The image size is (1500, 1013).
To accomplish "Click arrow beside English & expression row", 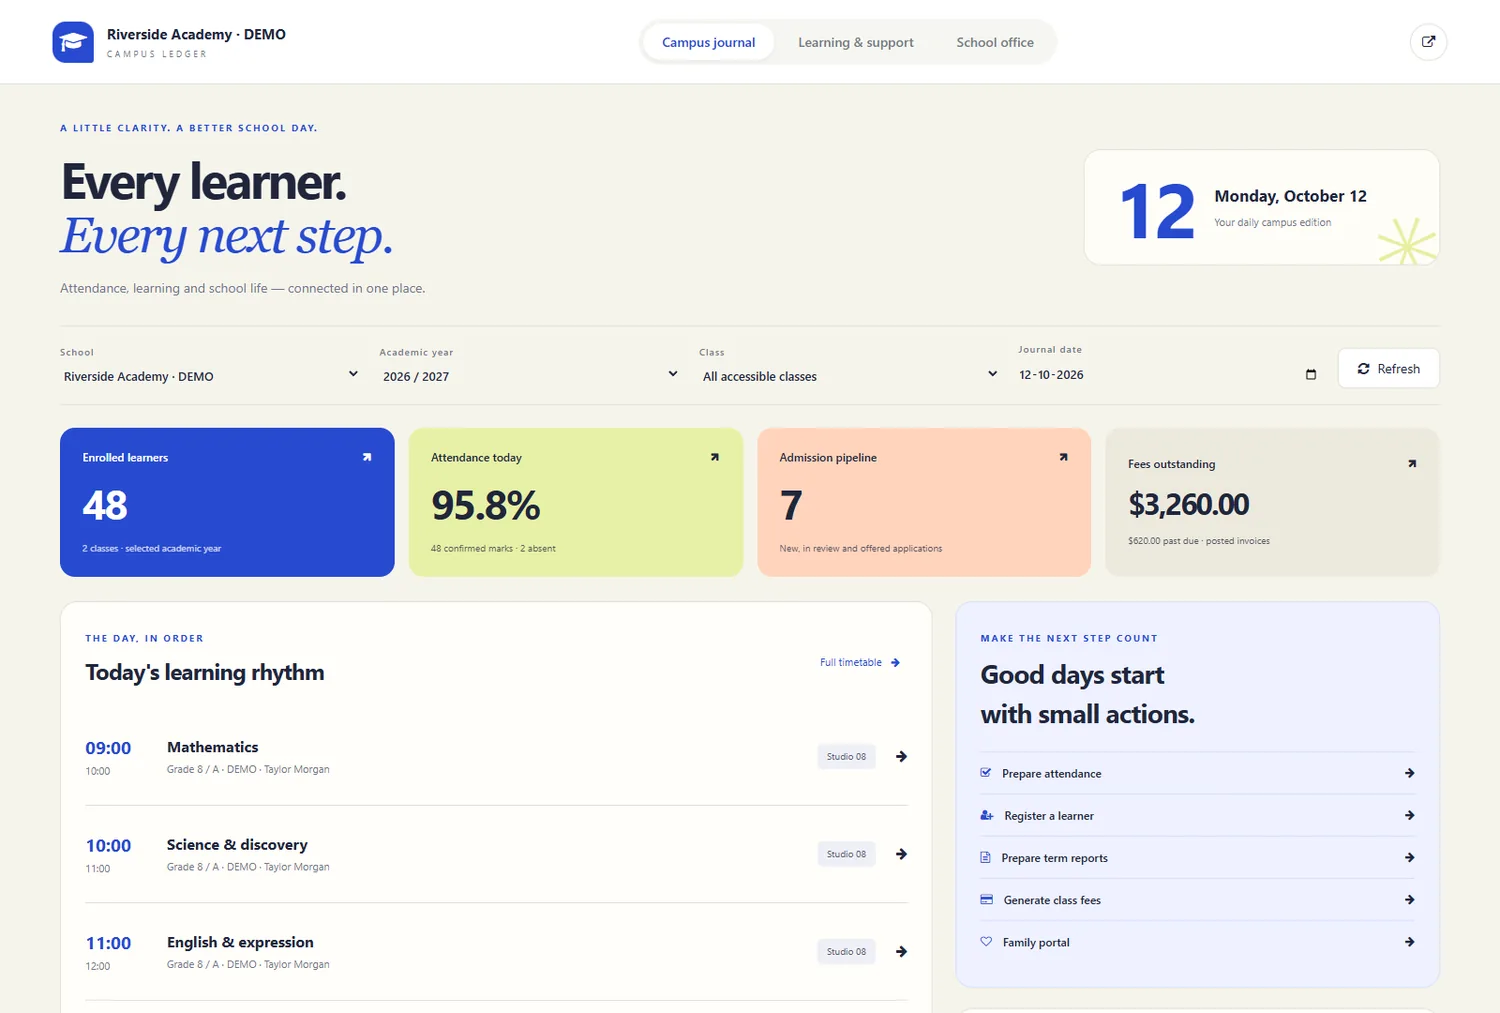I will pyautogui.click(x=901, y=951).
